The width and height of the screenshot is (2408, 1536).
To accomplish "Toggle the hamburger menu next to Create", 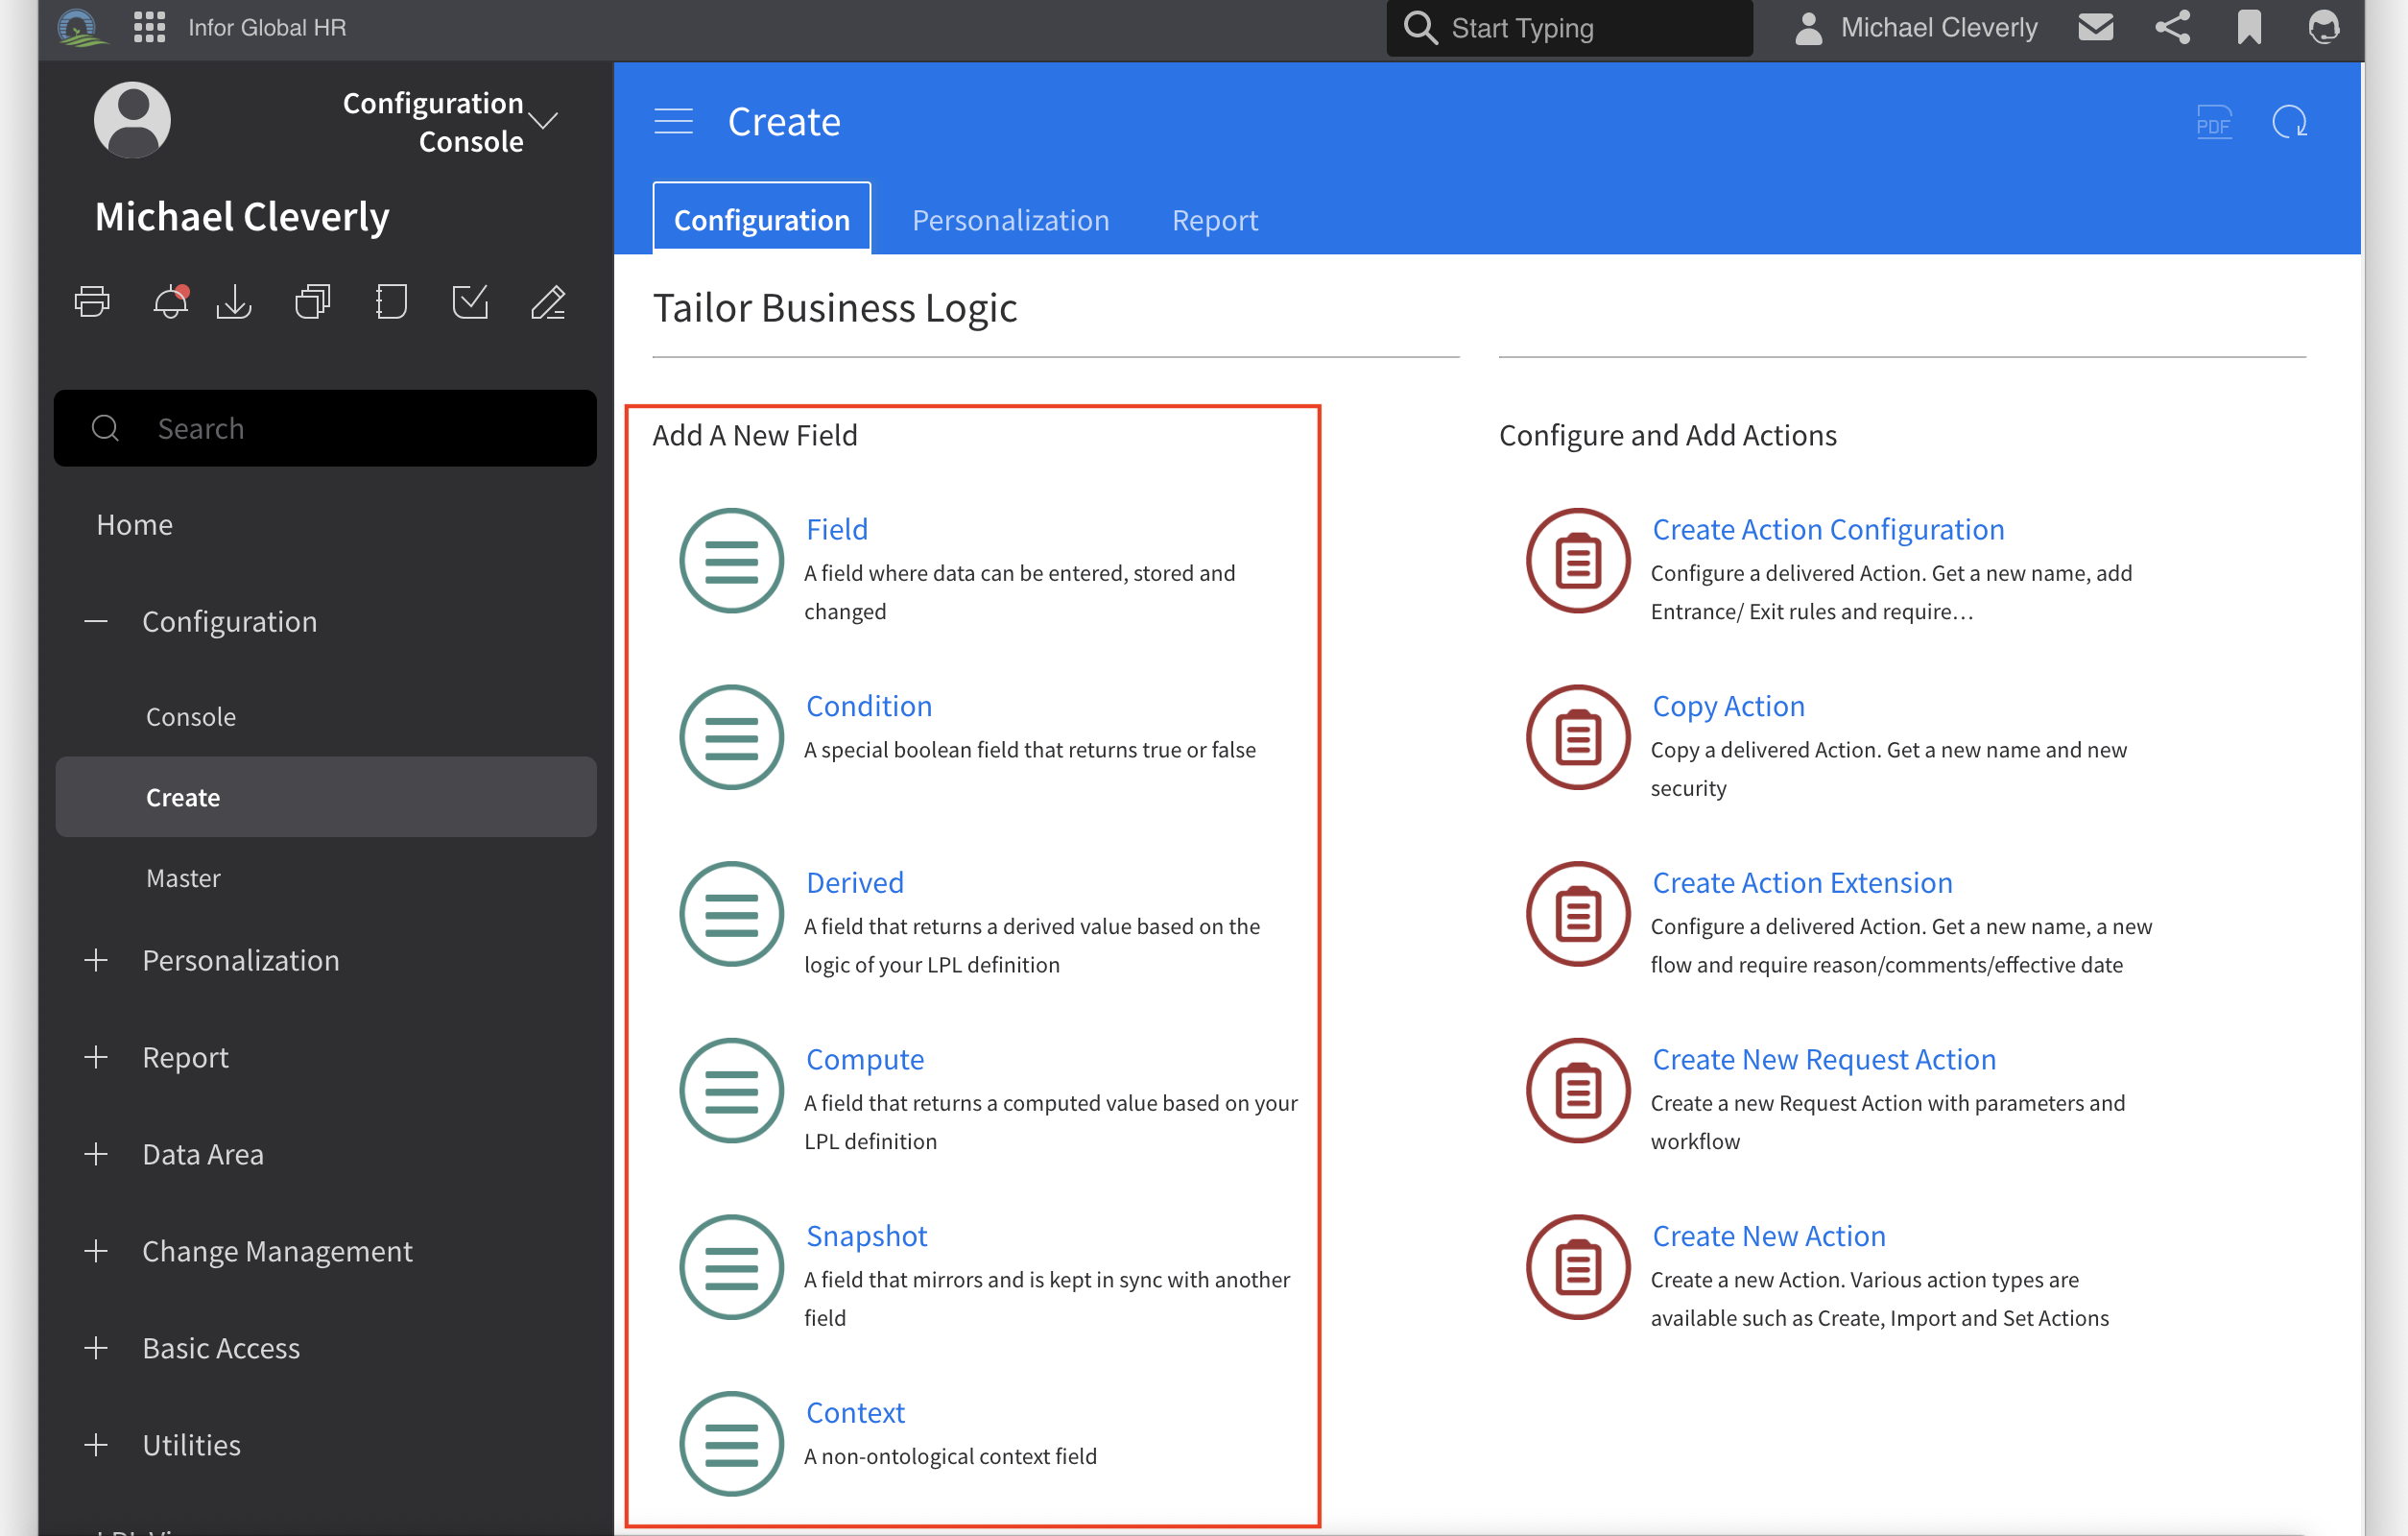I will (673, 121).
